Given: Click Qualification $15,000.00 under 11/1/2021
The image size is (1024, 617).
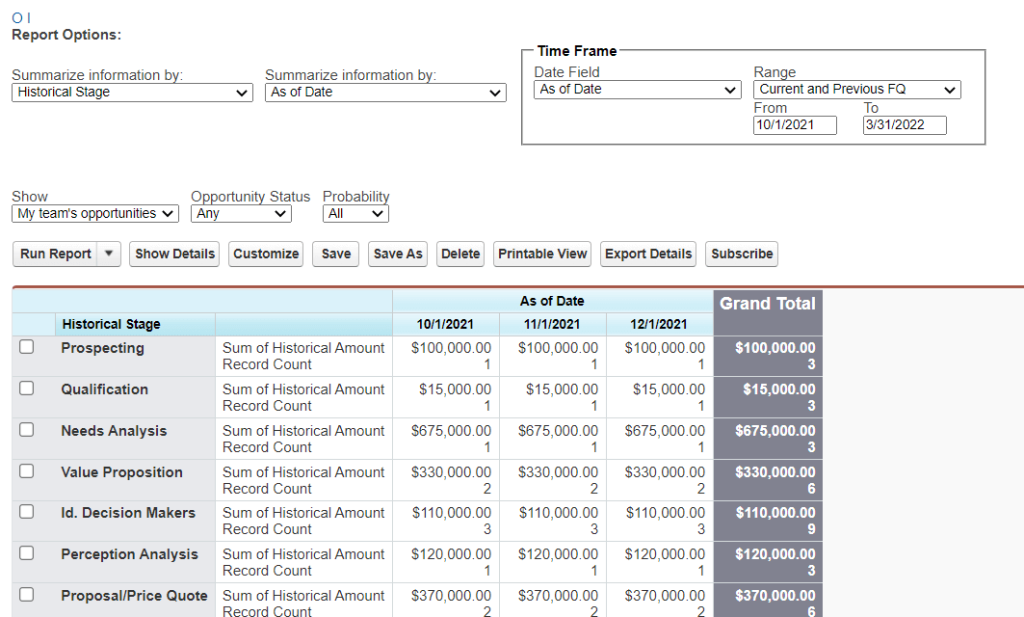Looking at the screenshot, I should [x=562, y=390].
